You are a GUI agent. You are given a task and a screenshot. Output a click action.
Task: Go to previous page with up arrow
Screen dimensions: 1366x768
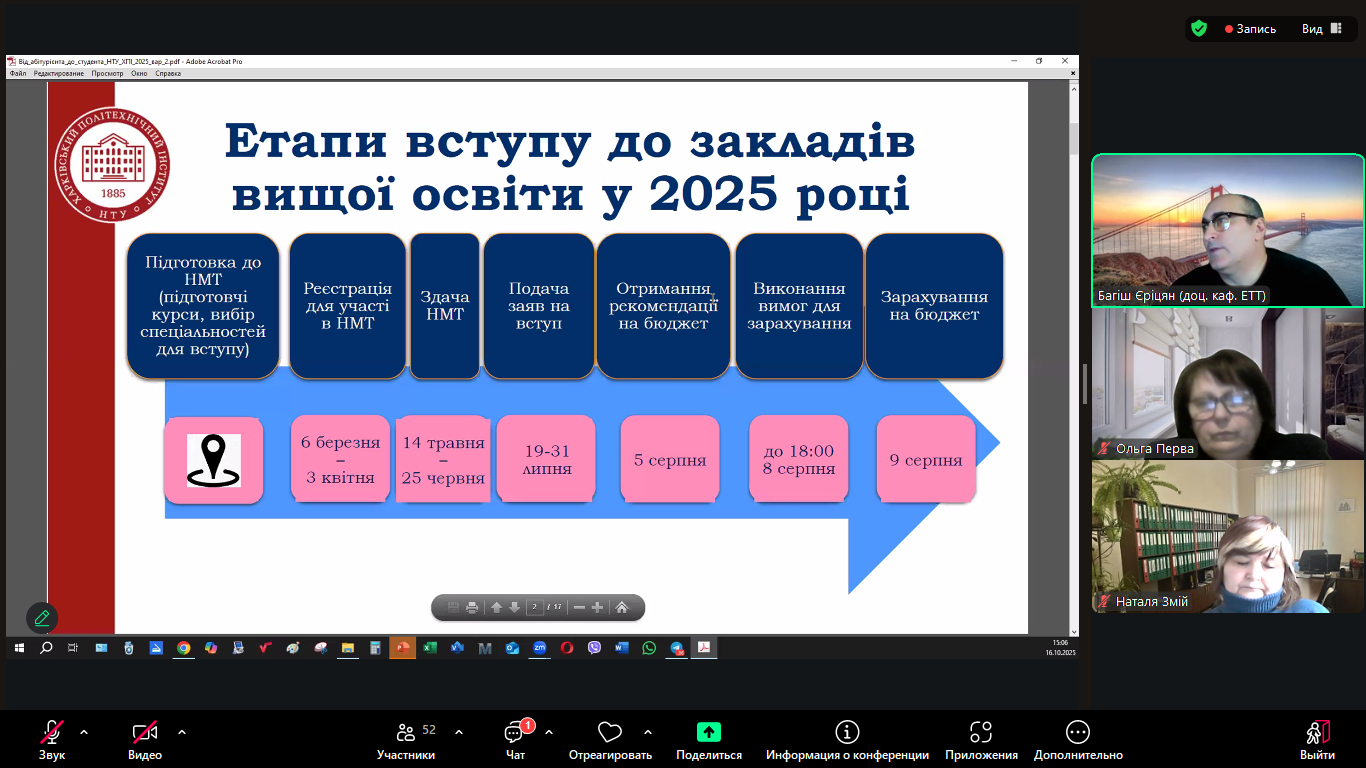tap(497, 607)
